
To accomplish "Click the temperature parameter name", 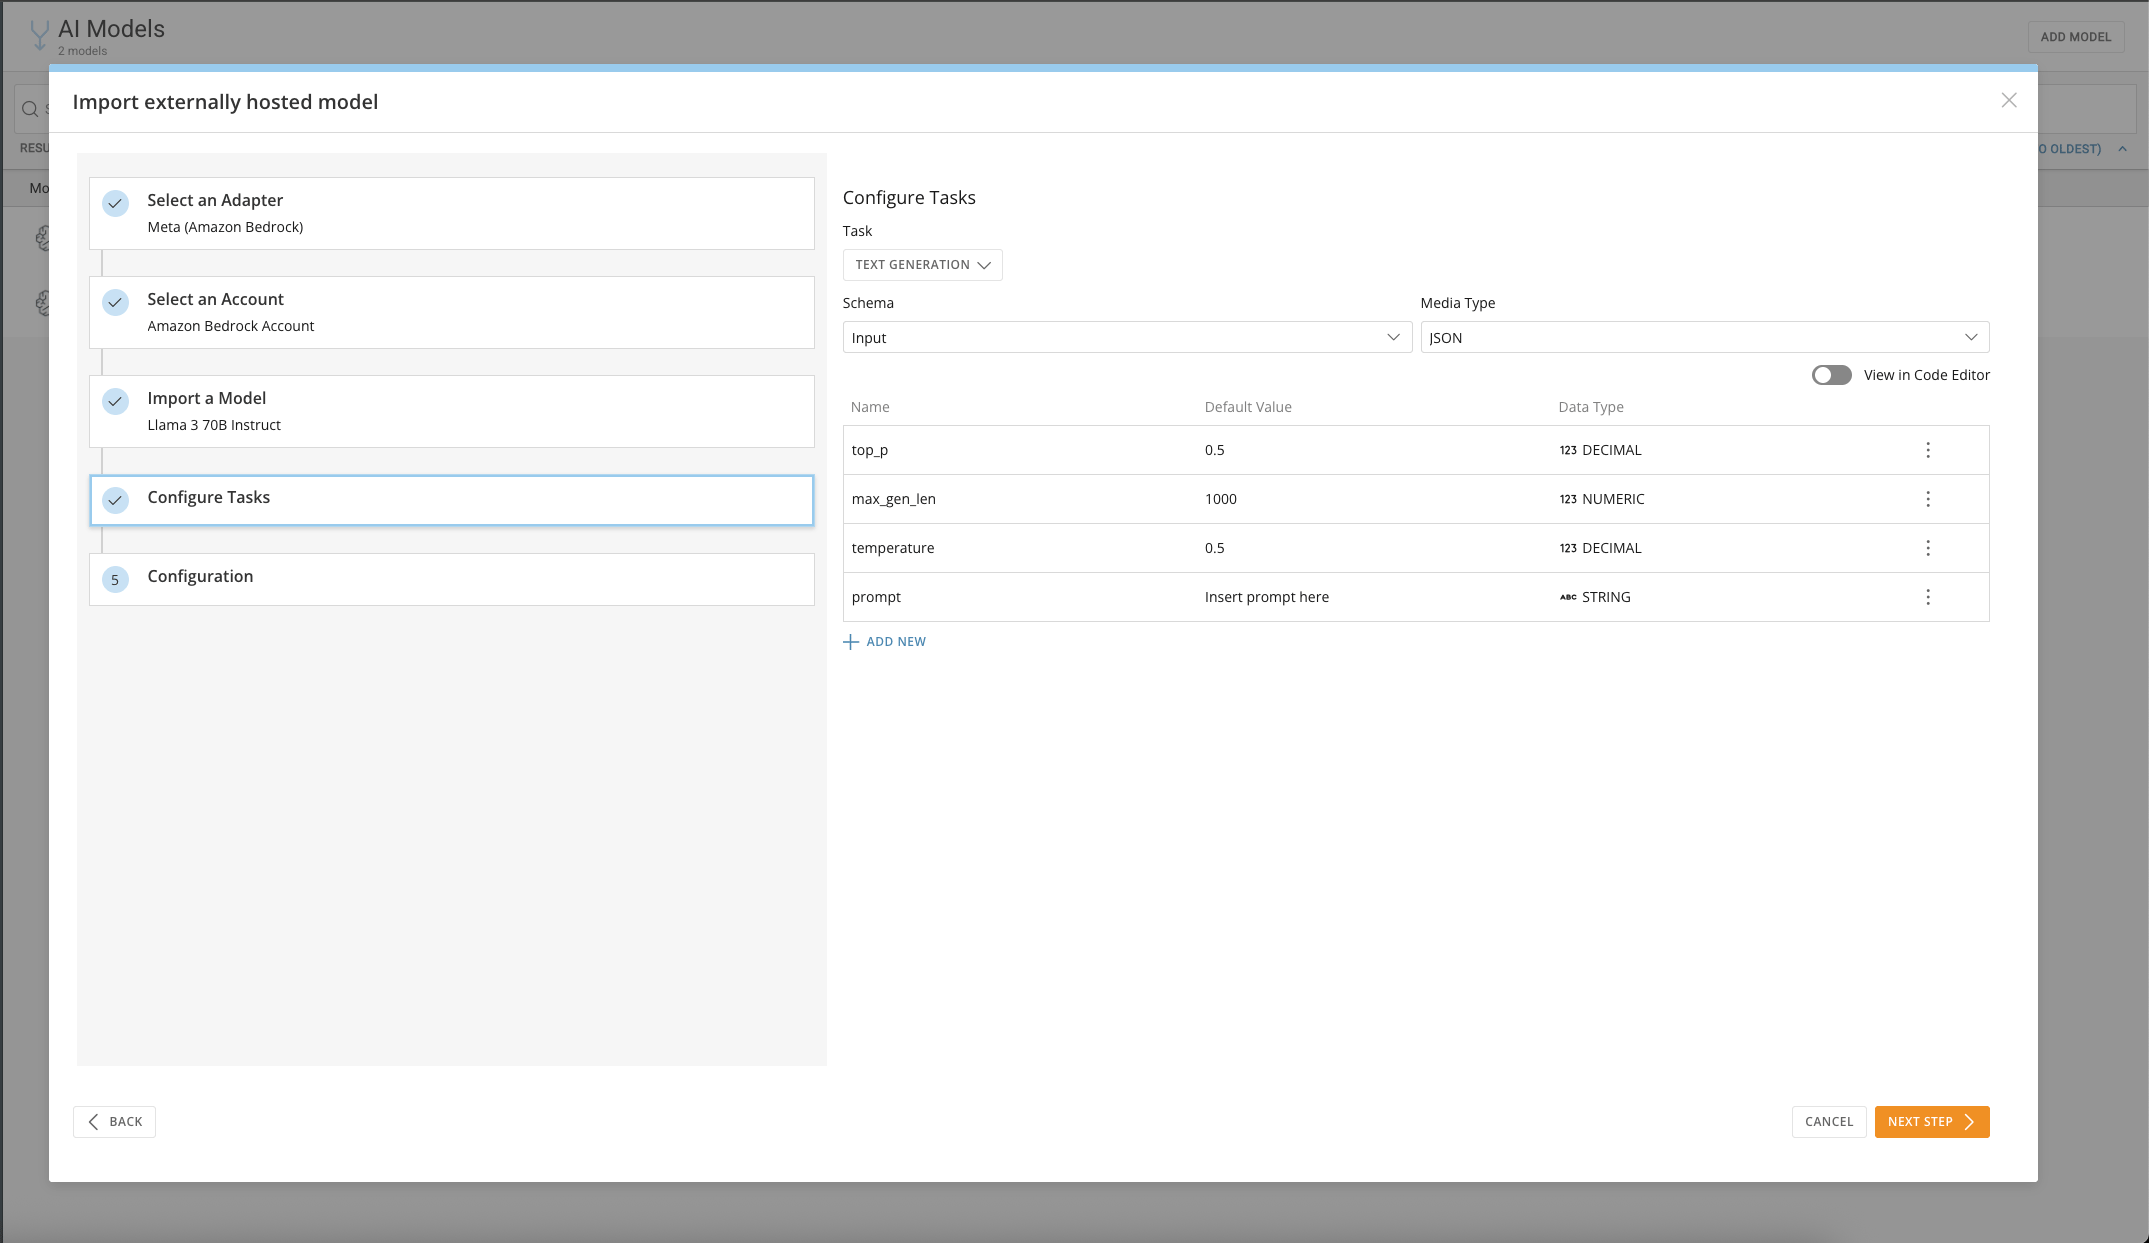I will [x=893, y=548].
